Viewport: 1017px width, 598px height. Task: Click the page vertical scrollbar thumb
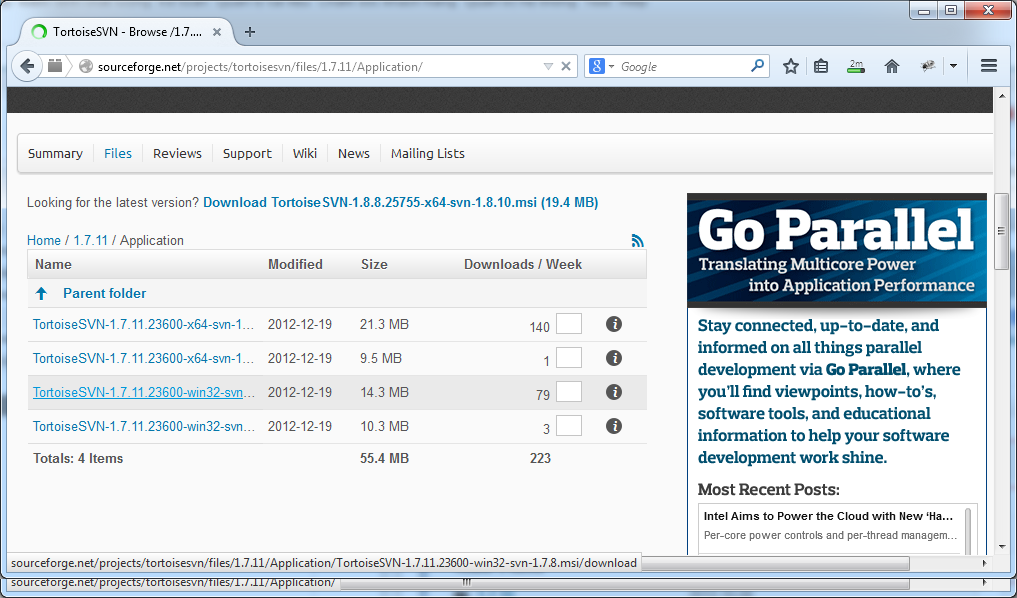coord(1001,231)
